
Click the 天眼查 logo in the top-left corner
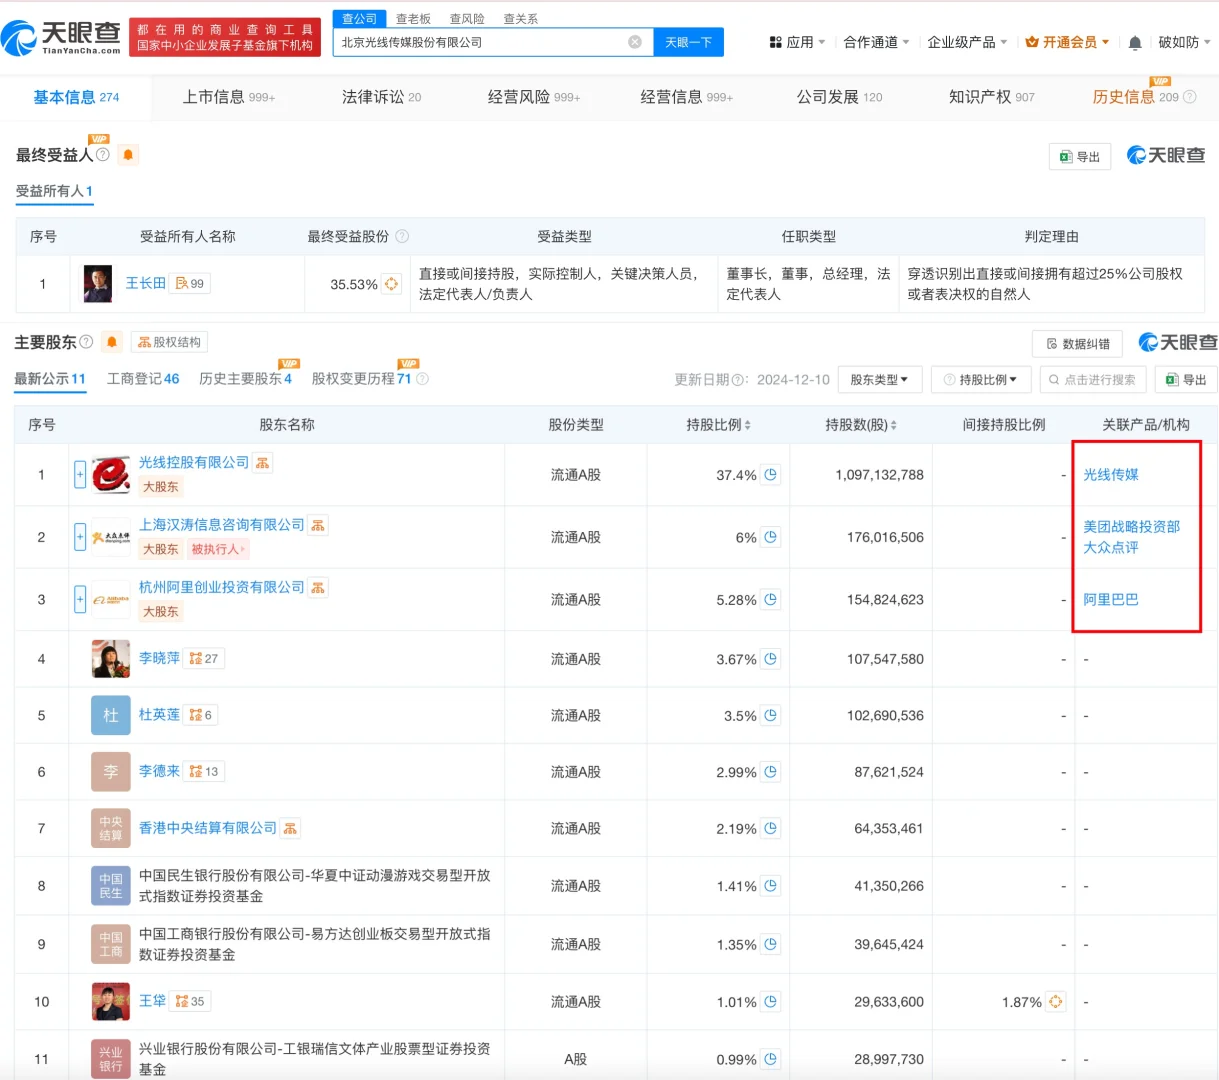click(63, 33)
